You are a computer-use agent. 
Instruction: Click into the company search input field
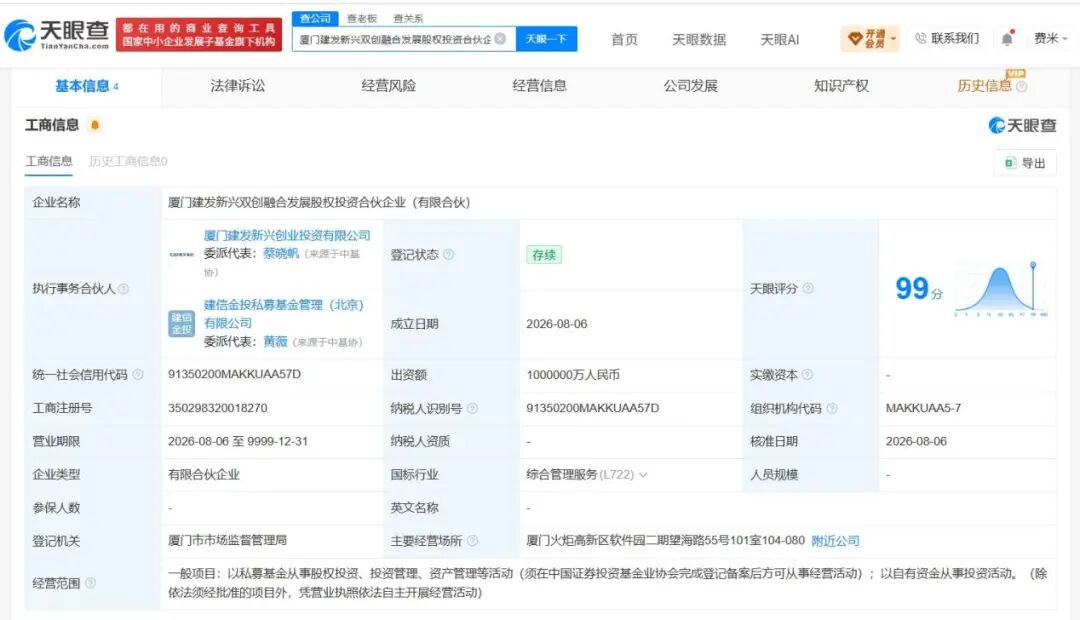point(395,39)
